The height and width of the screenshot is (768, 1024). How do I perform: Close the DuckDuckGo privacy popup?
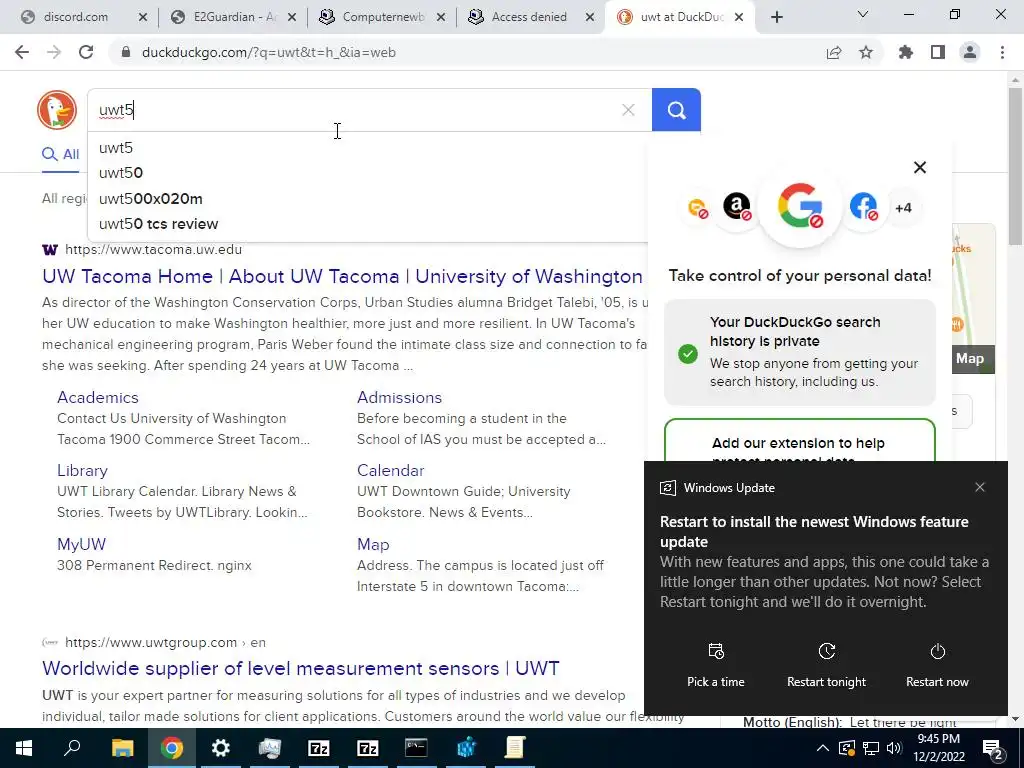(x=920, y=167)
